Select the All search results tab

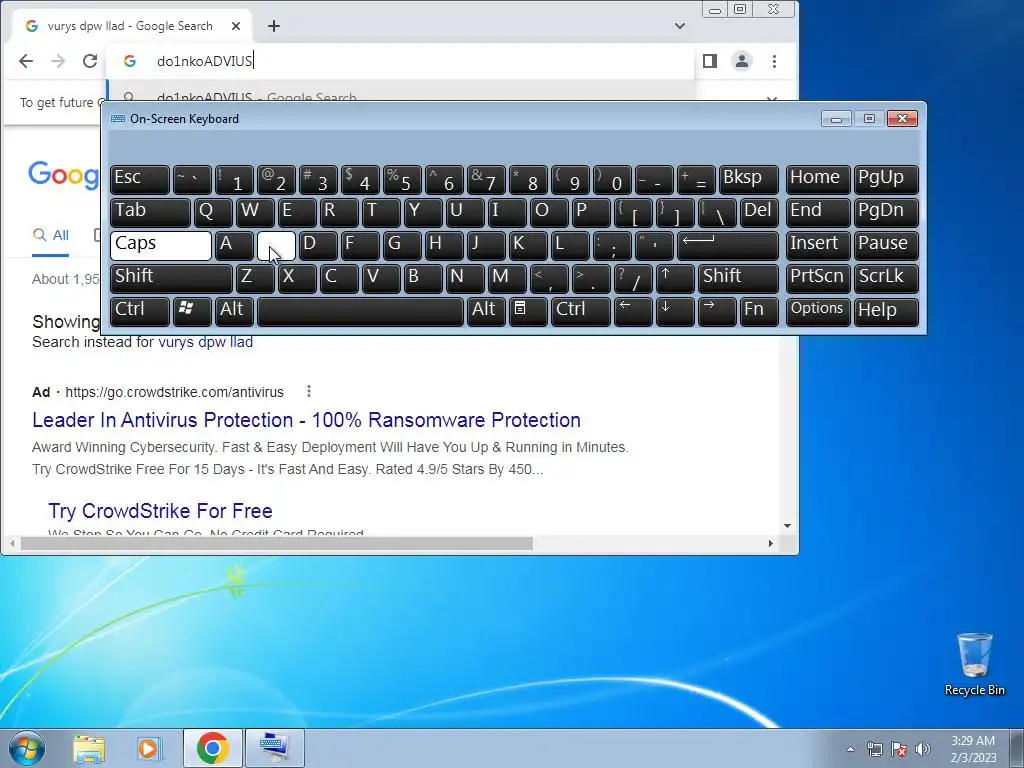coord(51,235)
